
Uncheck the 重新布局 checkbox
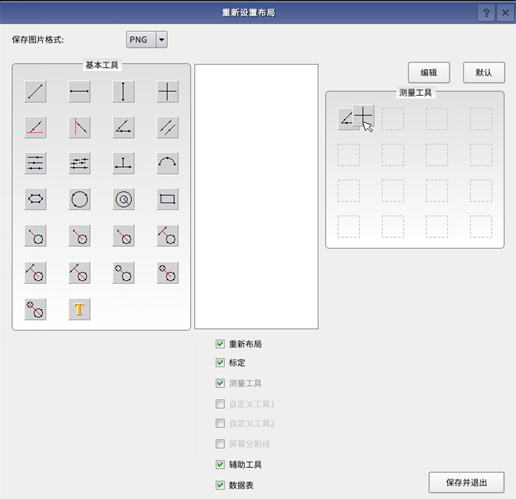coord(220,344)
